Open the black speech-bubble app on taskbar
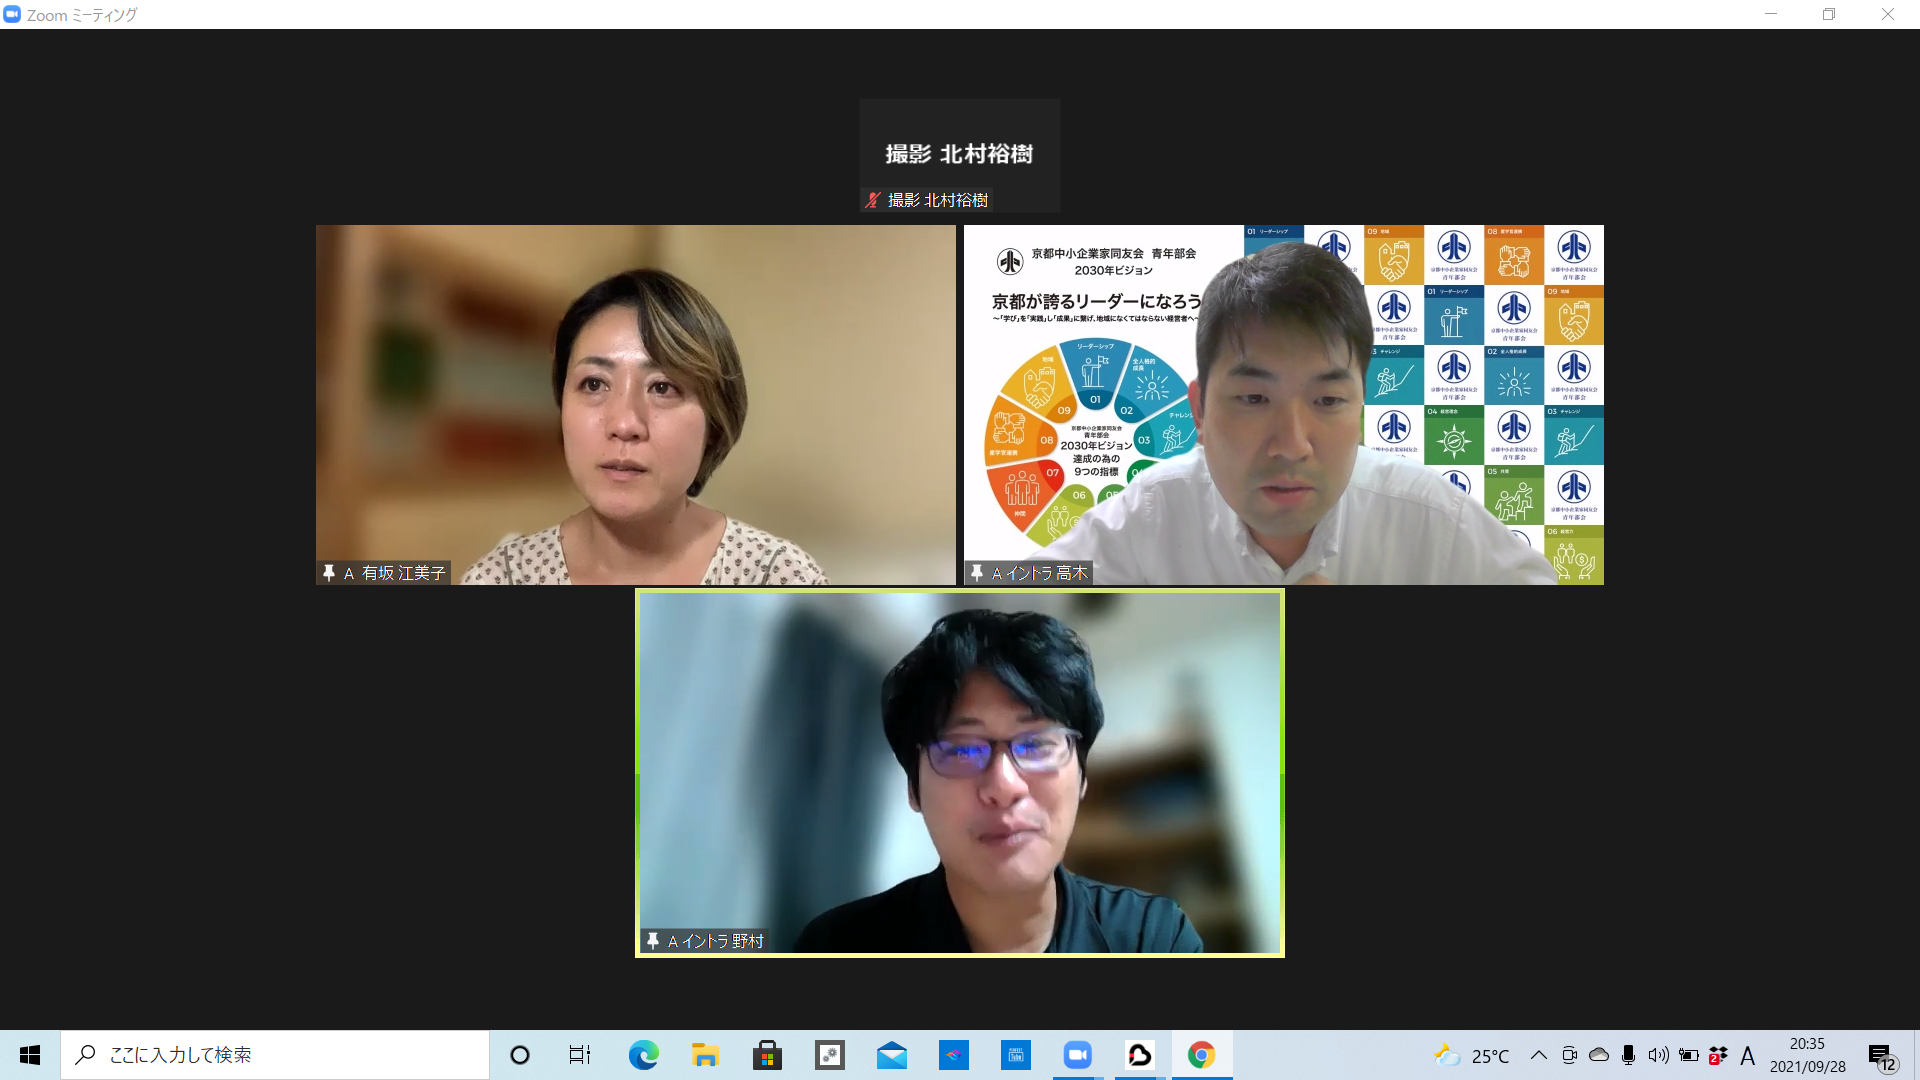The width and height of the screenshot is (1920, 1080). click(x=1140, y=1055)
